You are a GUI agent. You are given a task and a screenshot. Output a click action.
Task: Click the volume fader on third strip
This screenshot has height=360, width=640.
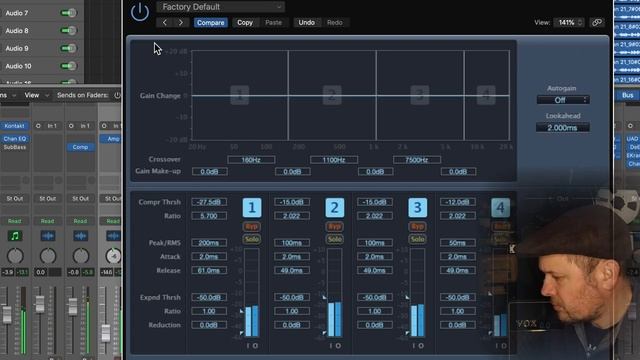(73, 306)
